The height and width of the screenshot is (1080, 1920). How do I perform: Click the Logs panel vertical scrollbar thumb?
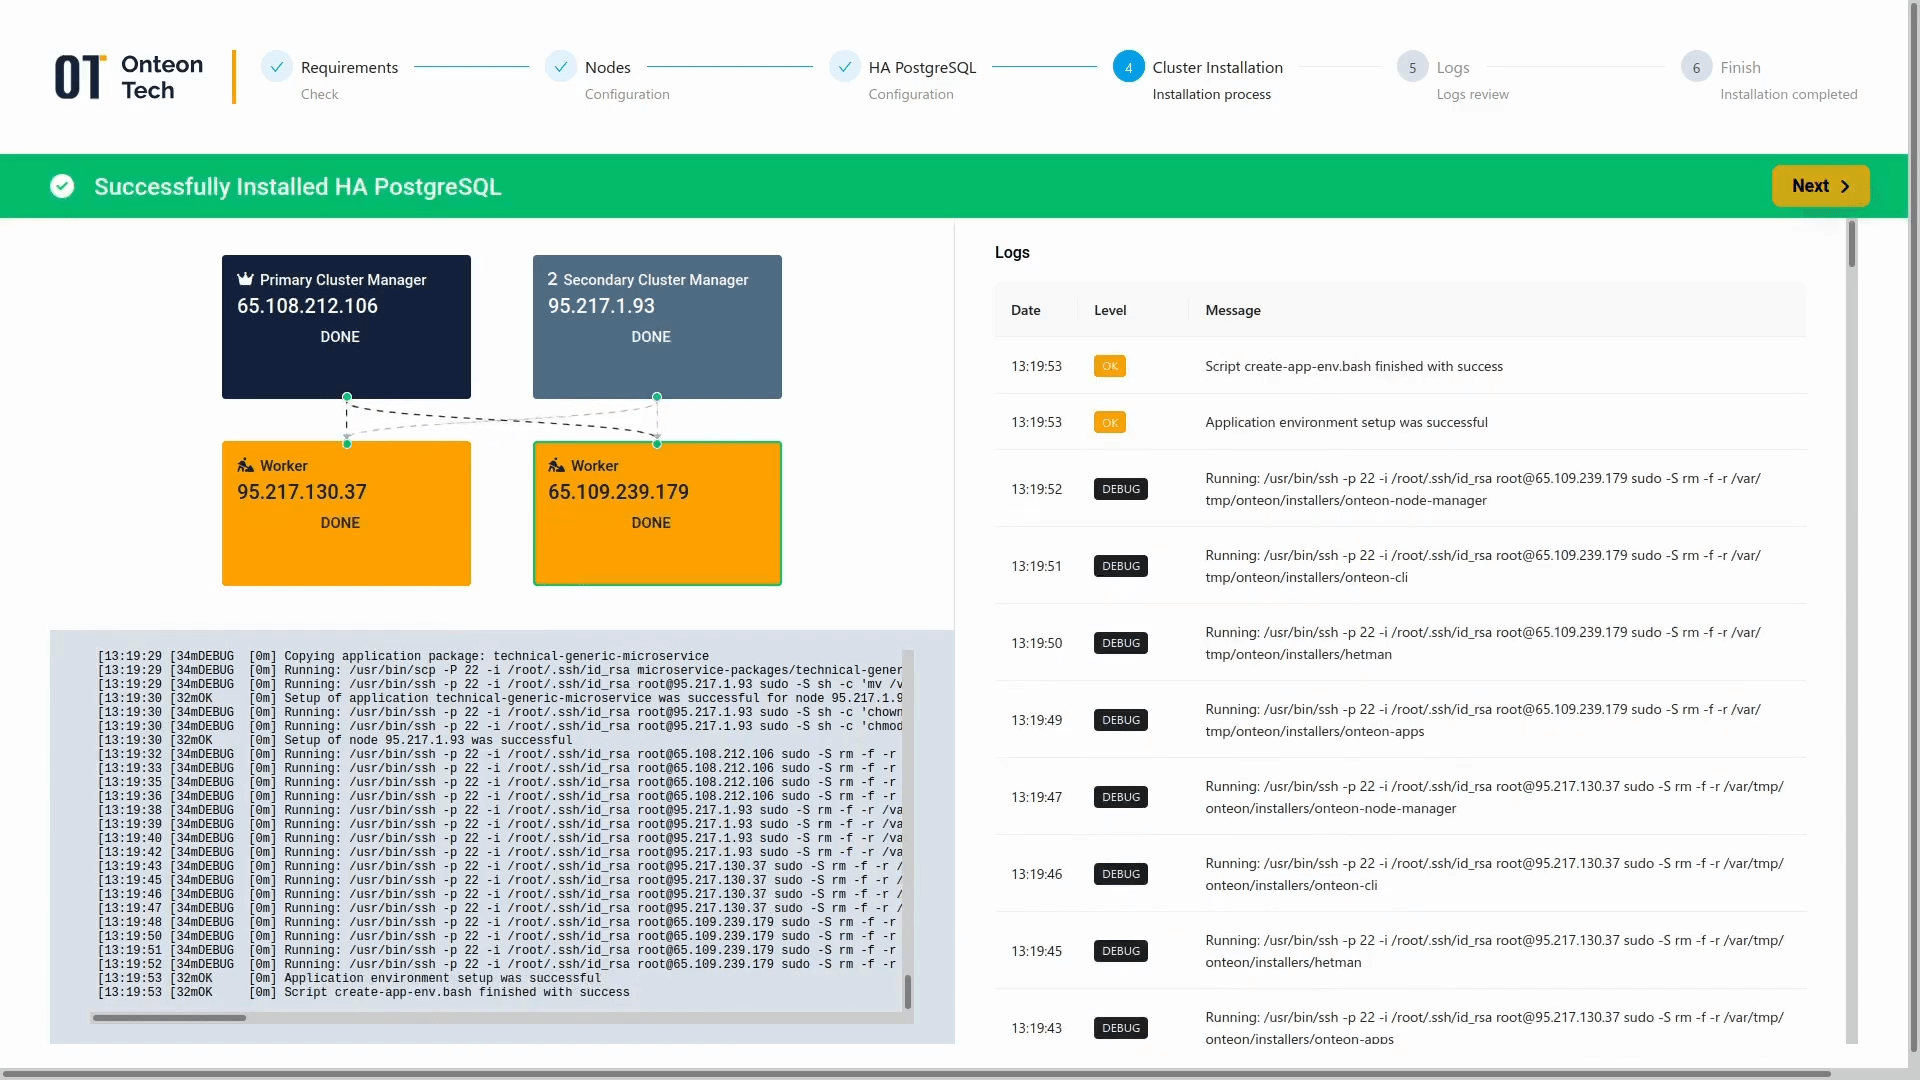click(1851, 244)
